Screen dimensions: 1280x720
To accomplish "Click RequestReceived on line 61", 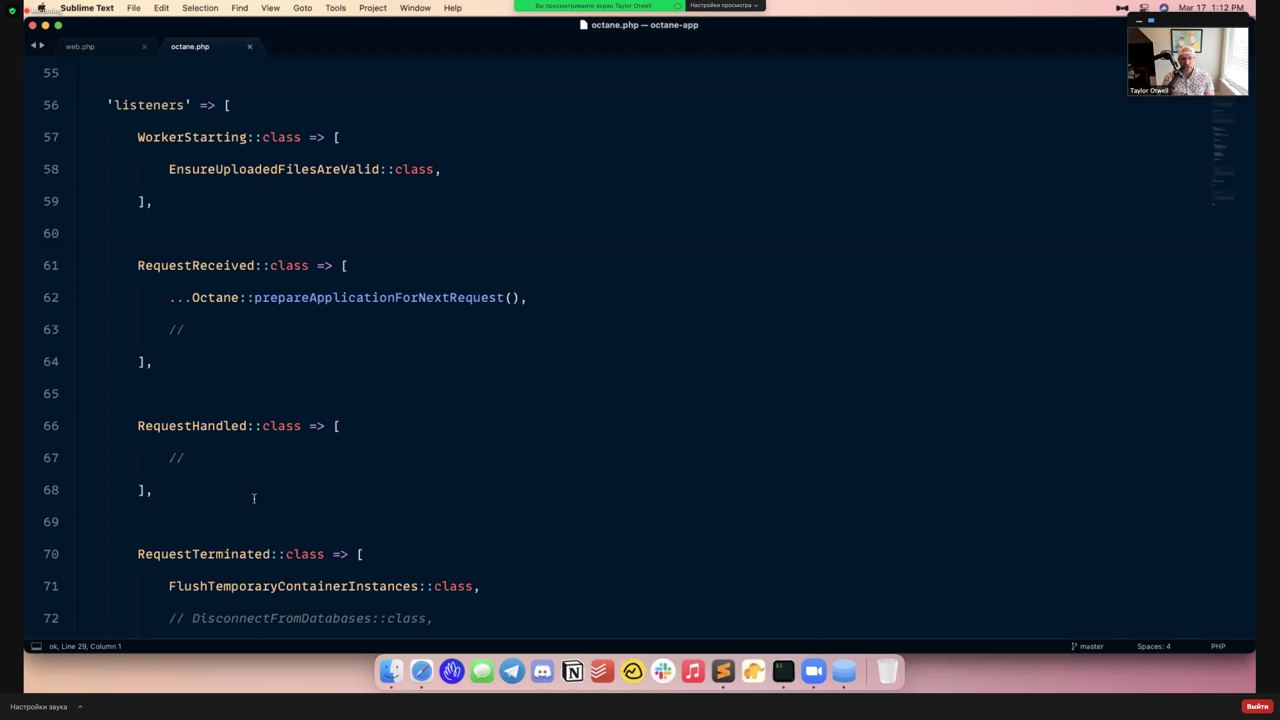I will [196, 265].
